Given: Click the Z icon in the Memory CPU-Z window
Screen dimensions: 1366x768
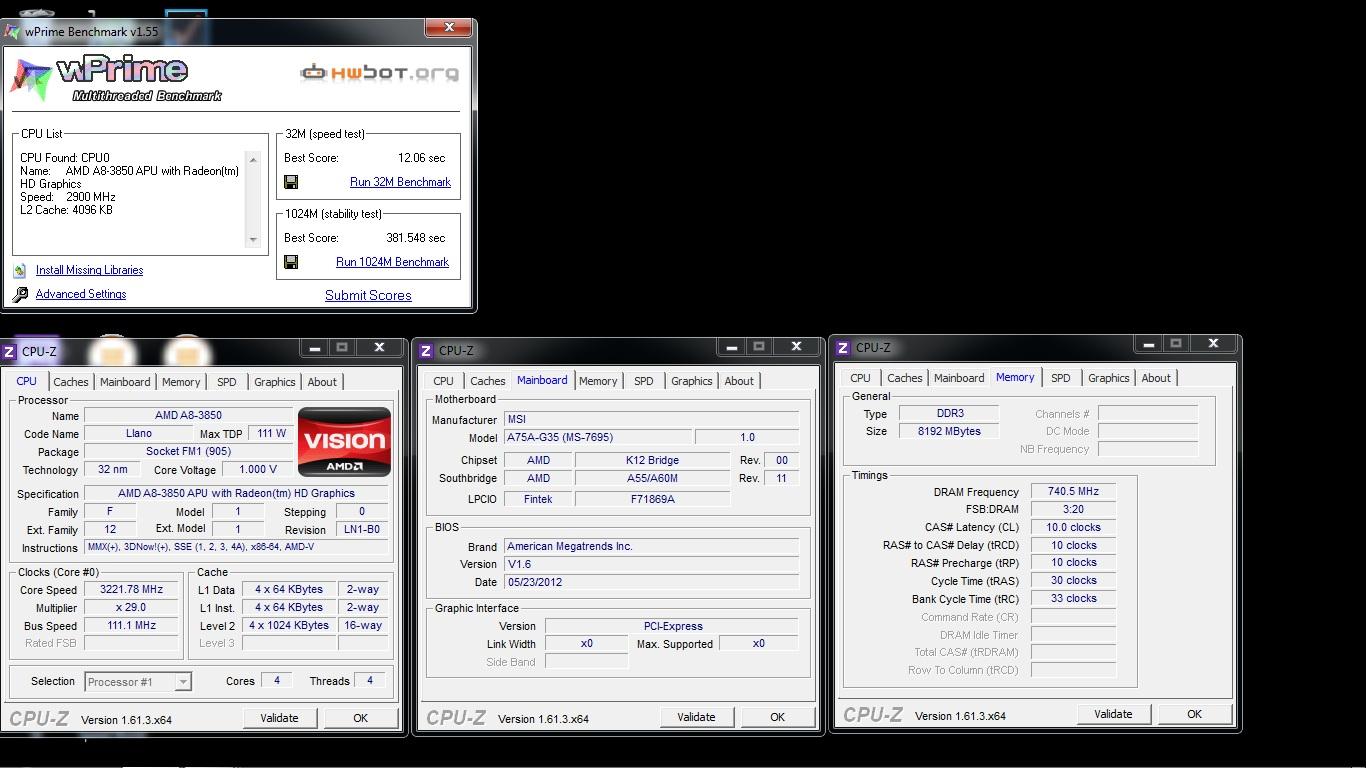Looking at the screenshot, I should [x=843, y=347].
